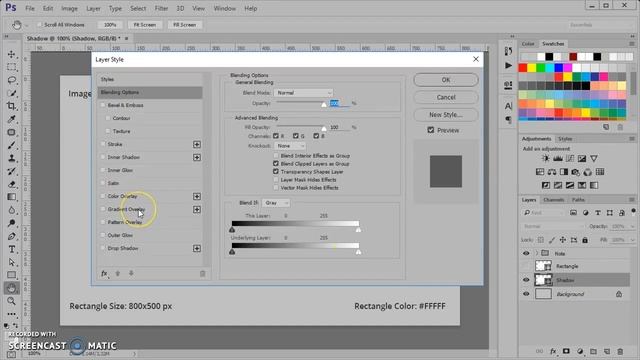Toggle Scroll All Windows checkbox
This screenshot has width=640, height=360.
pos(40,25)
